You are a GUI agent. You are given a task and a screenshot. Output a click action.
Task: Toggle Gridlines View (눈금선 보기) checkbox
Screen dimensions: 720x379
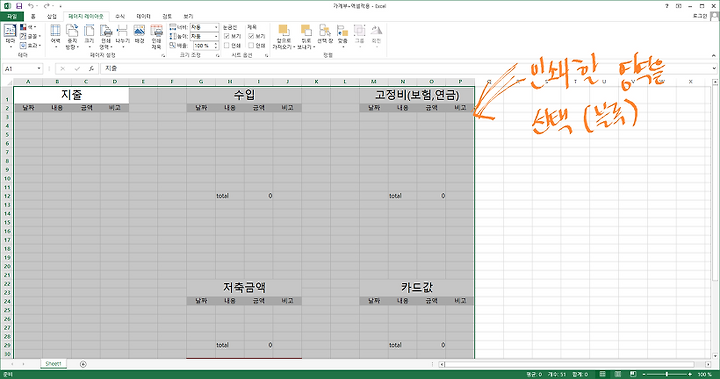[x=226, y=36]
